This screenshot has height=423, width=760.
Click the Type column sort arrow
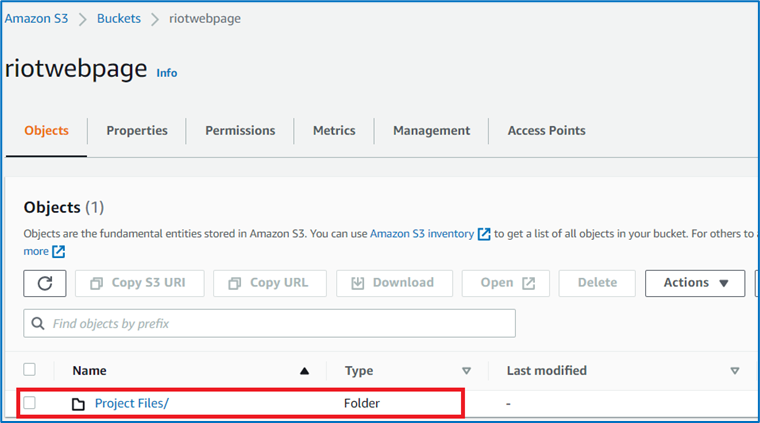coord(466,371)
